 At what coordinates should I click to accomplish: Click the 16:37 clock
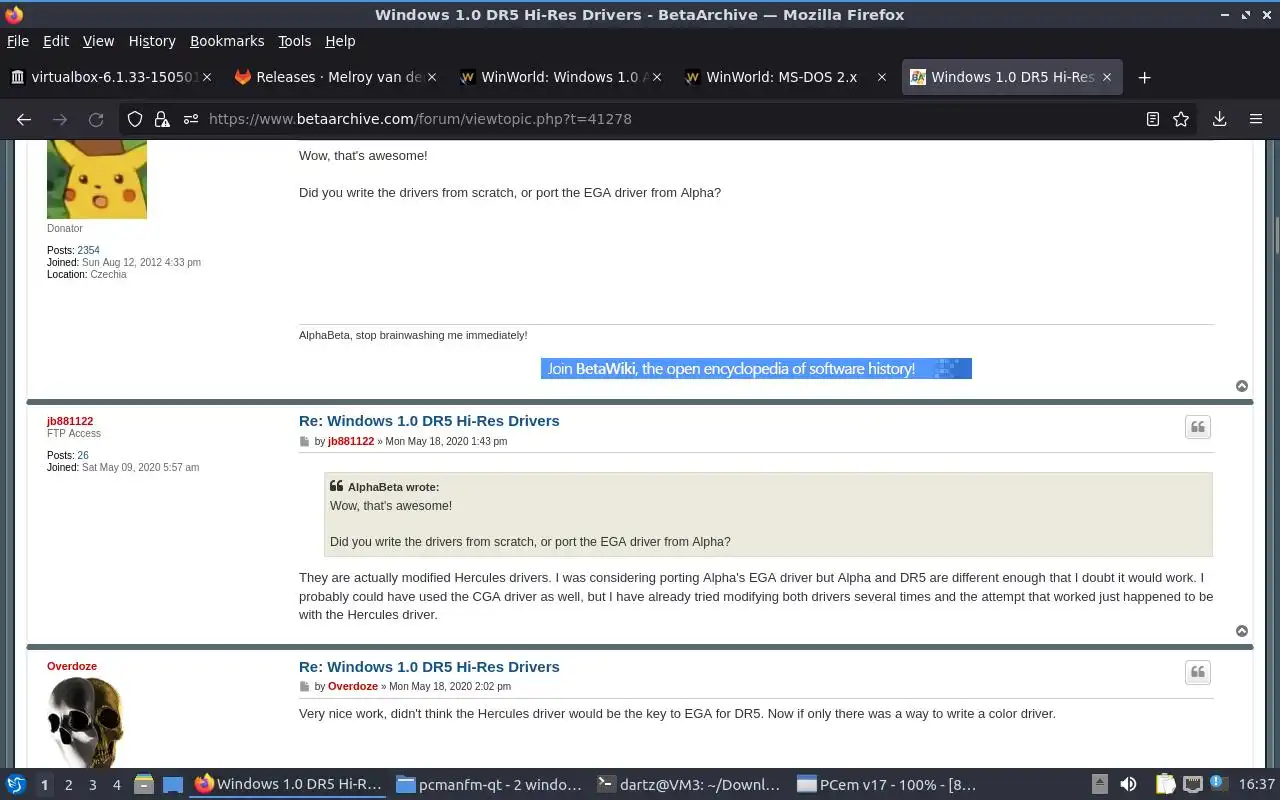click(1257, 785)
